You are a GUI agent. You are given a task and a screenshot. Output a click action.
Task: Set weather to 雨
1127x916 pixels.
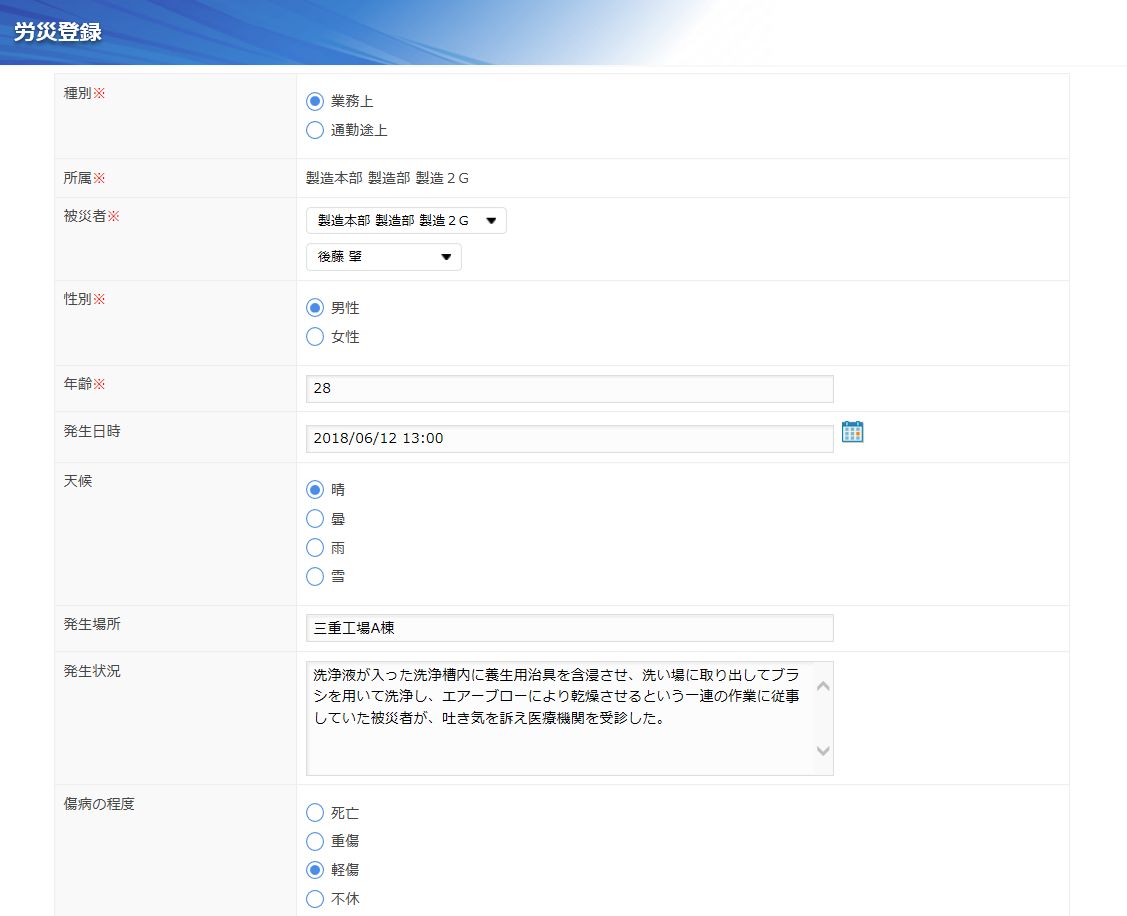[x=315, y=548]
